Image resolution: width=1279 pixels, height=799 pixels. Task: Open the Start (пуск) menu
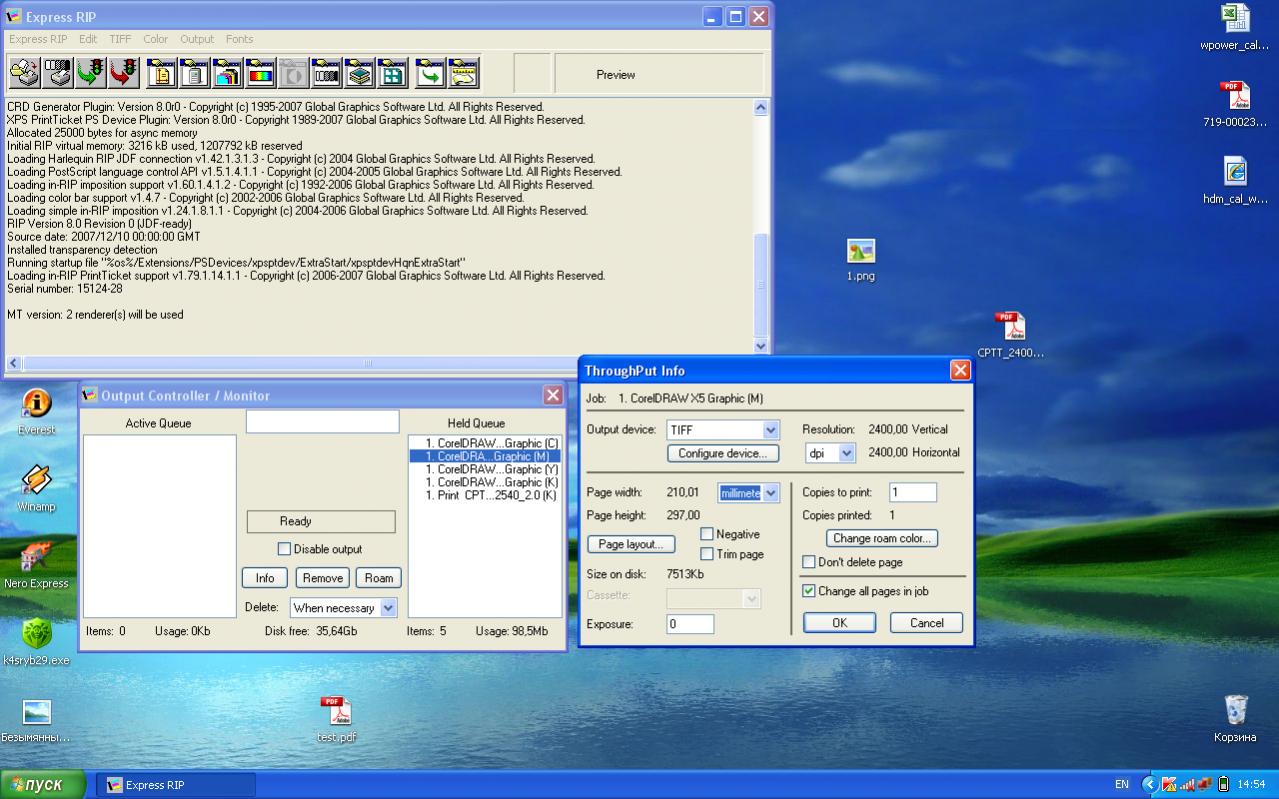click(x=43, y=785)
